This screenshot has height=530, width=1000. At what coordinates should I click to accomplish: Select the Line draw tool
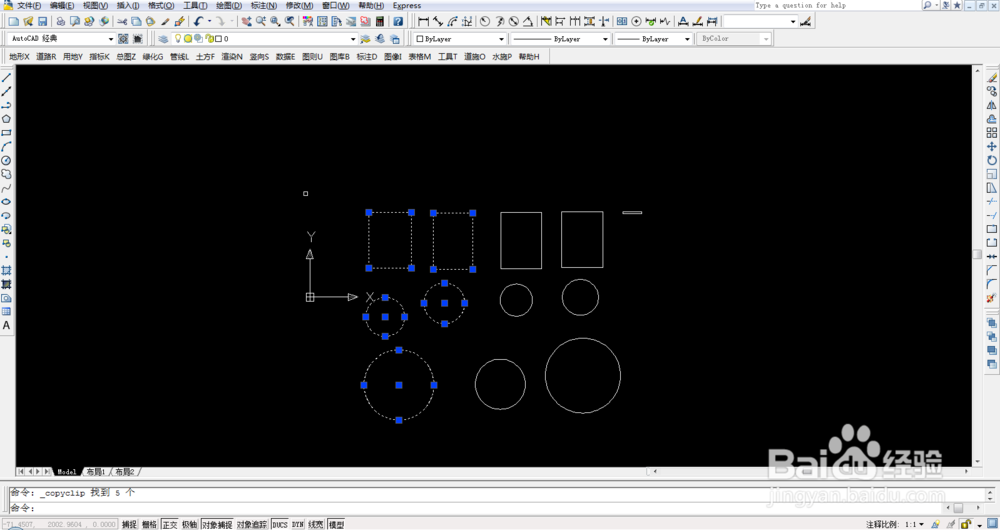(6, 77)
